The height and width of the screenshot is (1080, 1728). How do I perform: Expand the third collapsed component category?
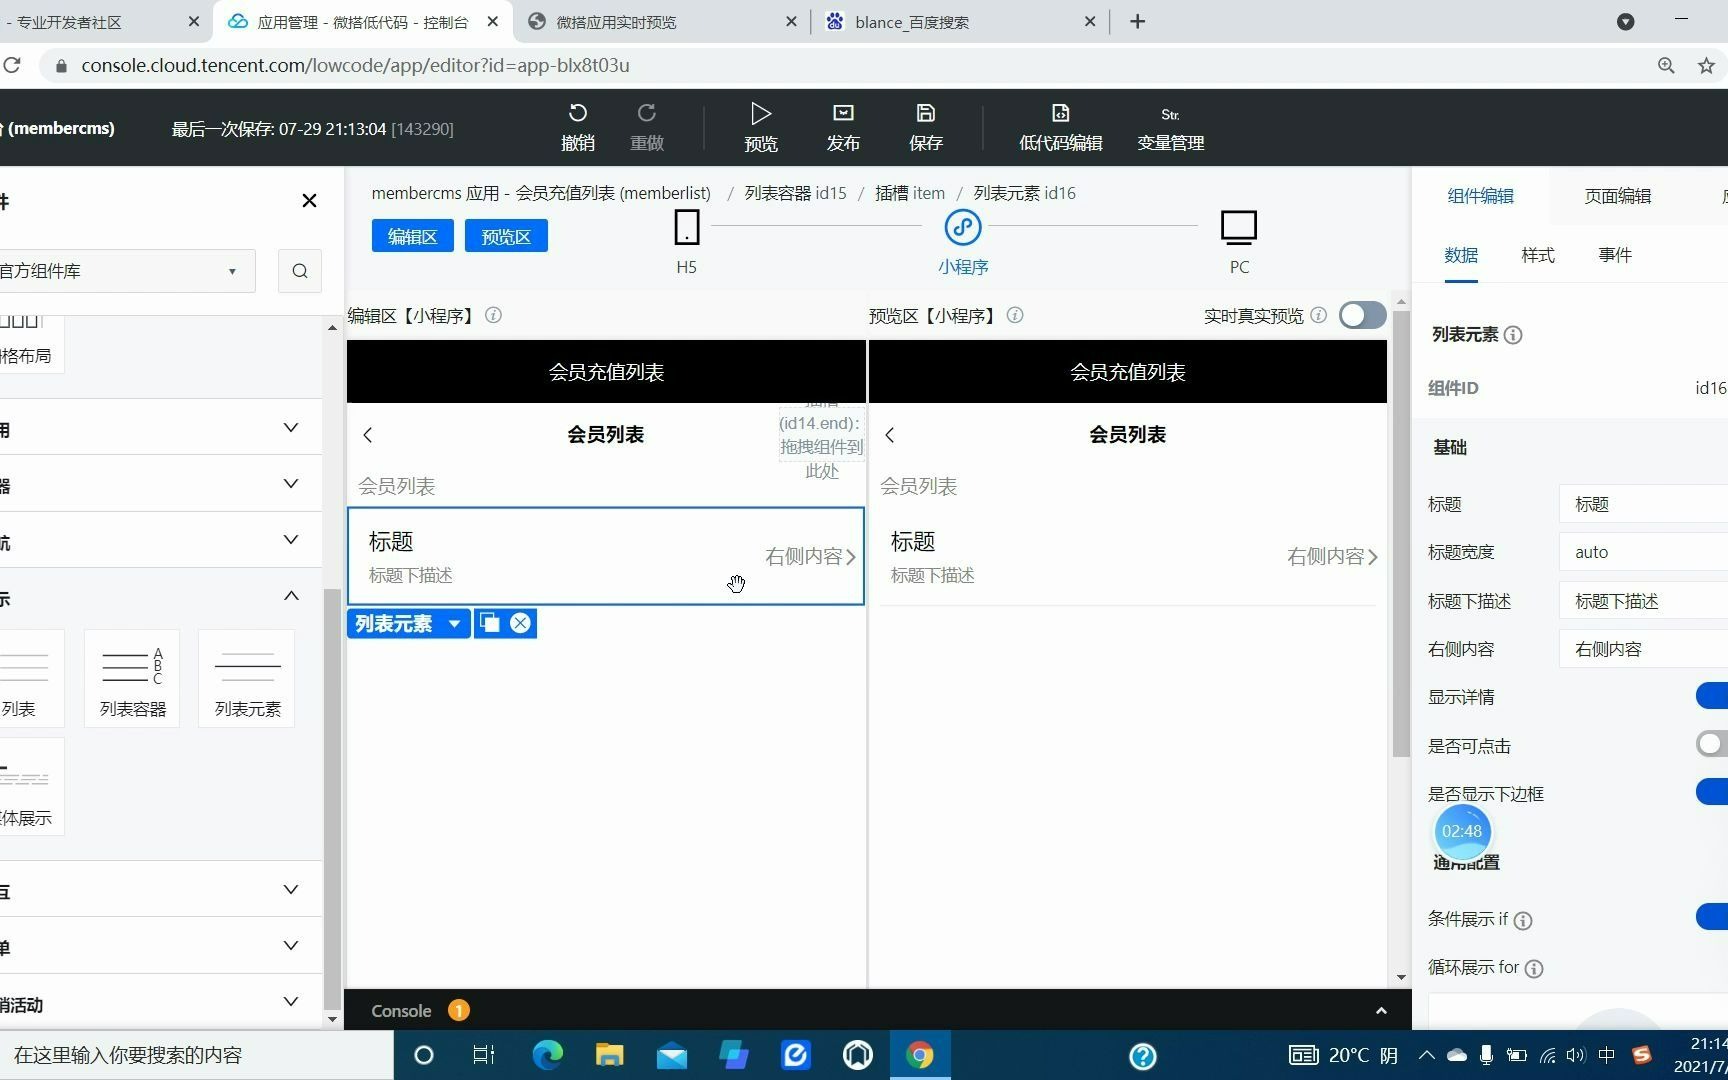[x=291, y=540]
